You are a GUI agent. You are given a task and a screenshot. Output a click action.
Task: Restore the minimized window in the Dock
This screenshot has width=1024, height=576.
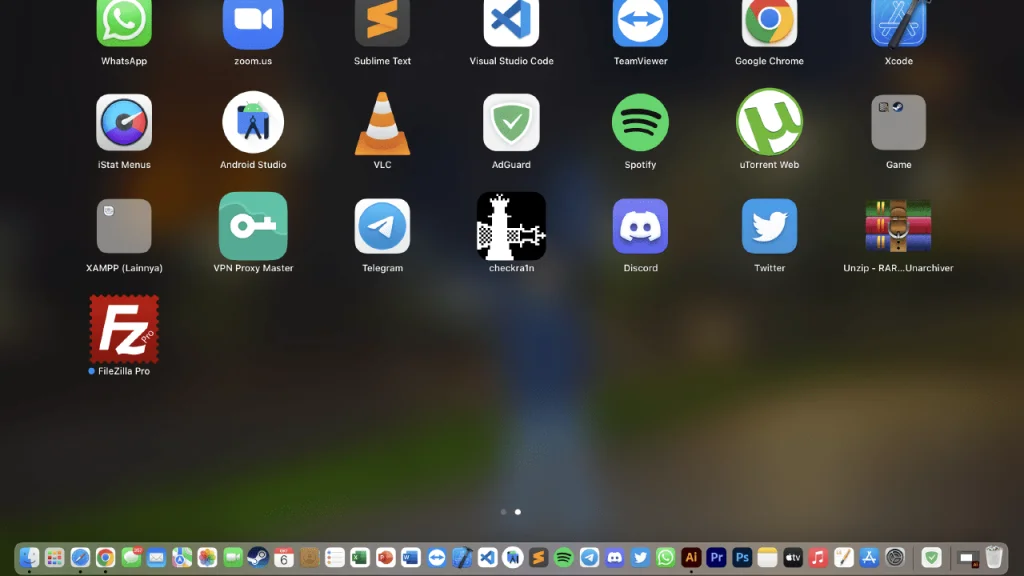coord(968,558)
